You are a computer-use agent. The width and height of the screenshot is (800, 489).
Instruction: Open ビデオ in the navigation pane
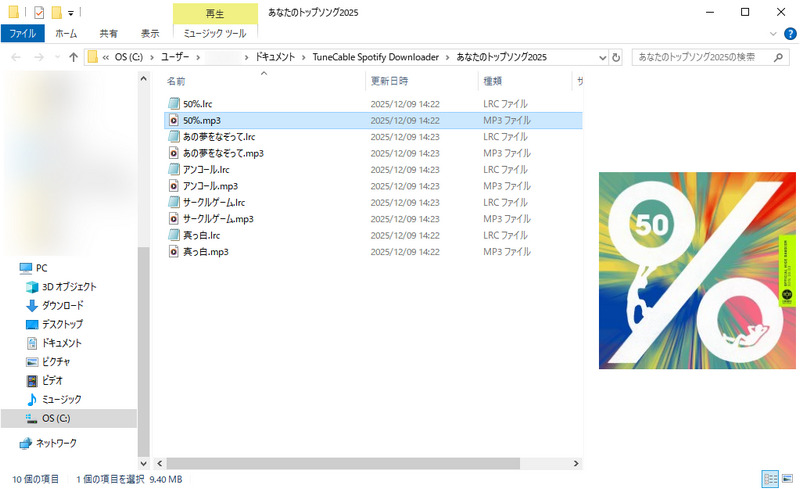coord(45,380)
